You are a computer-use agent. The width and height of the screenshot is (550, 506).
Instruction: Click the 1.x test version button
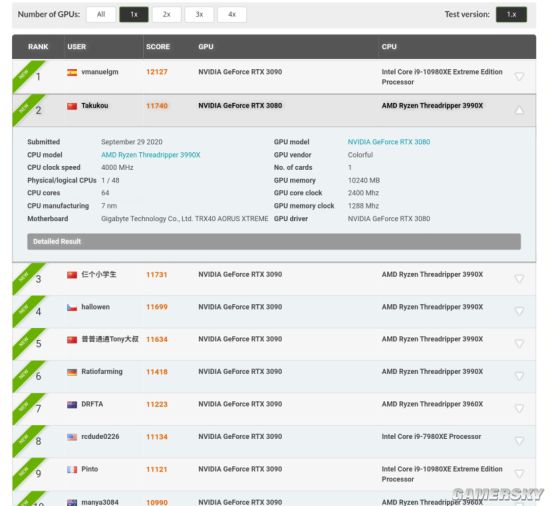tap(511, 15)
